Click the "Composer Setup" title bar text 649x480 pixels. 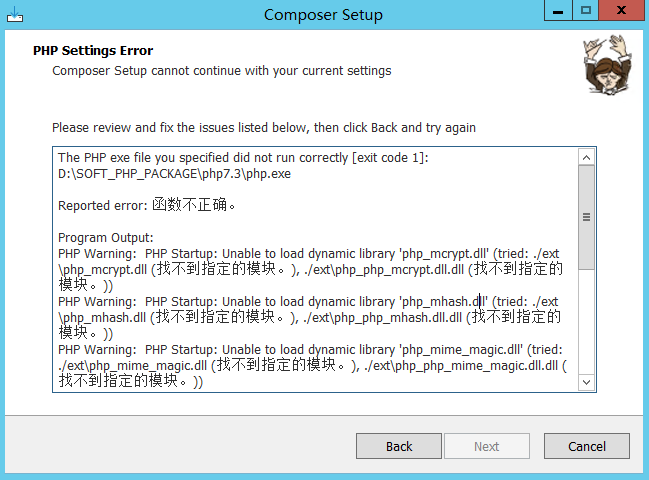pos(323,15)
